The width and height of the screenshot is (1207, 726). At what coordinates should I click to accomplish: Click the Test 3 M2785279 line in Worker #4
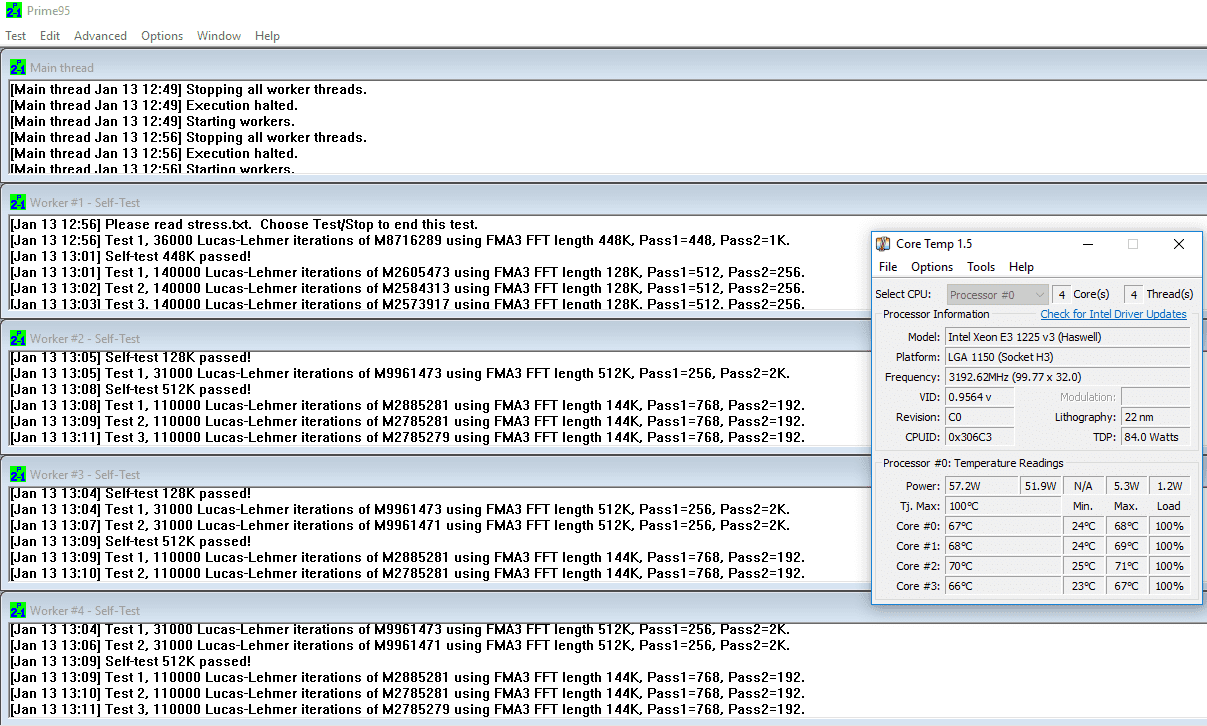407,709
